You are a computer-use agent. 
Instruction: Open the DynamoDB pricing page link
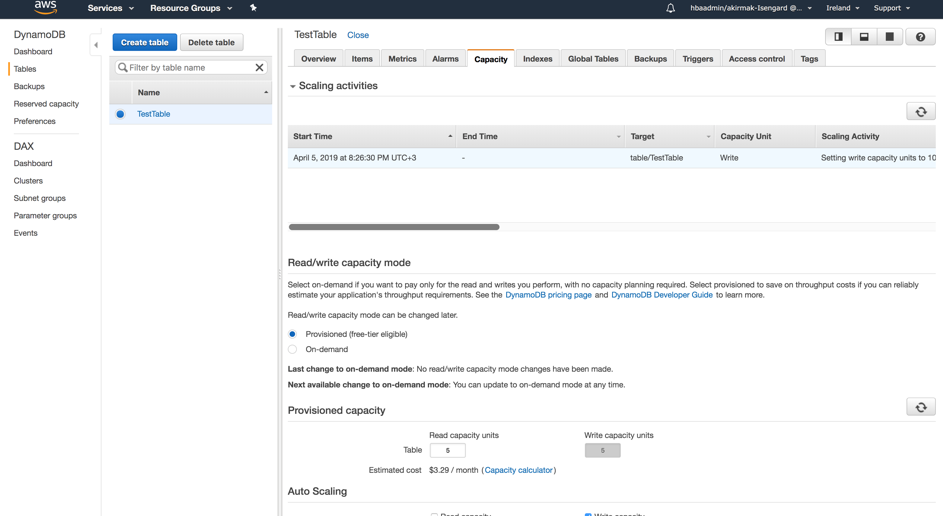click(548, 295)
